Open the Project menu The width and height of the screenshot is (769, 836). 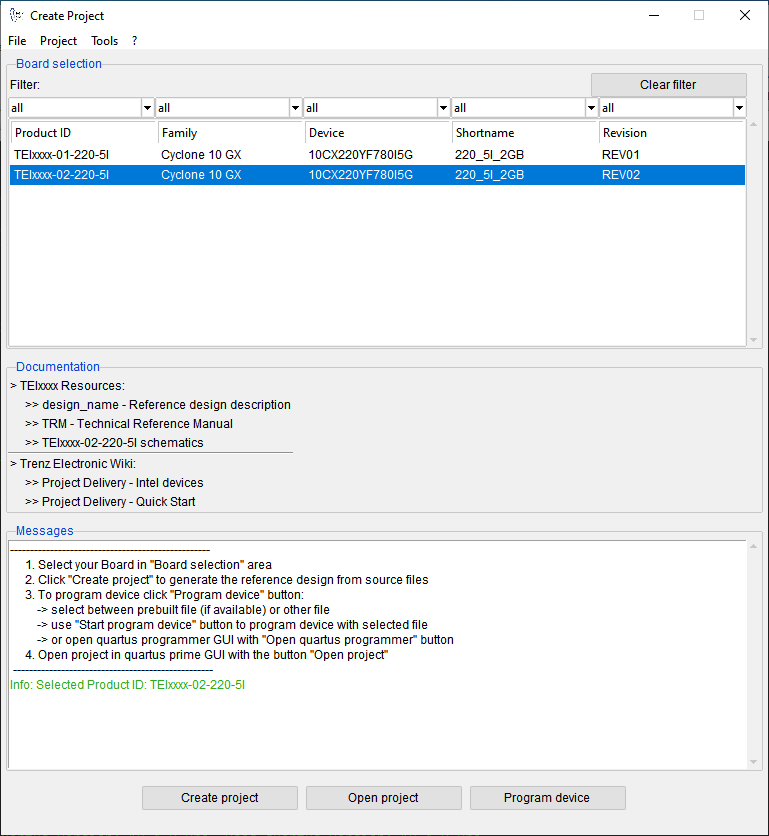(x=58, y=41)
